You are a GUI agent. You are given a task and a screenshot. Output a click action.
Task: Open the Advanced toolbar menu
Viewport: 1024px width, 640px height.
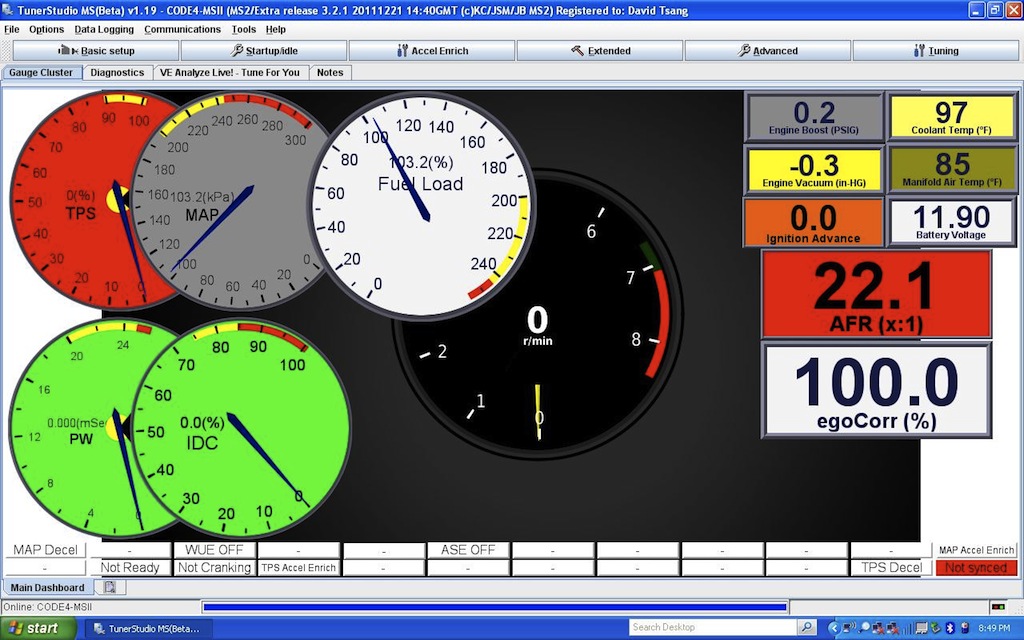tap(768, 50)
